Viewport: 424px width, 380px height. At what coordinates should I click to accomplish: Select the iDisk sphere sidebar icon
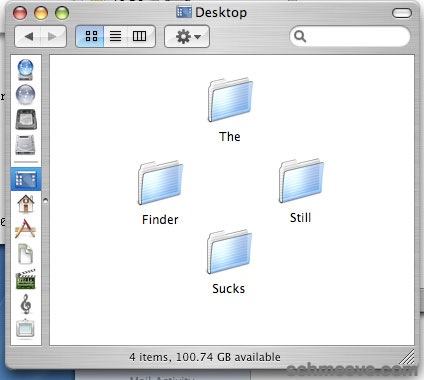coord(26,95)
